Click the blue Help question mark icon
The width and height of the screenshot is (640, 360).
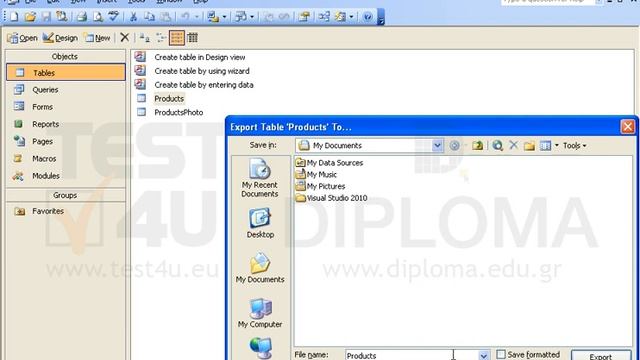[367, 17]
